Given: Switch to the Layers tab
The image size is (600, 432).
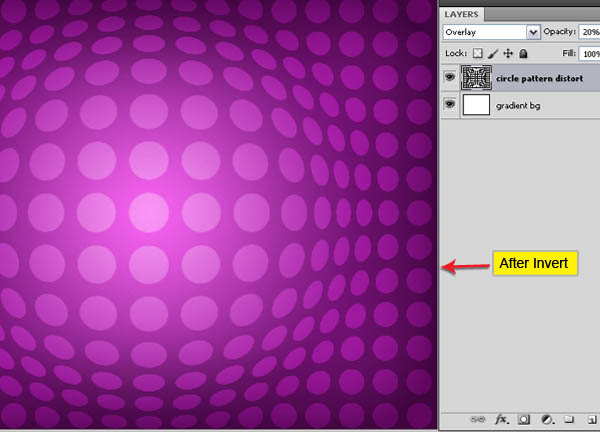Looking at the screenshot, I should point(461,14).
